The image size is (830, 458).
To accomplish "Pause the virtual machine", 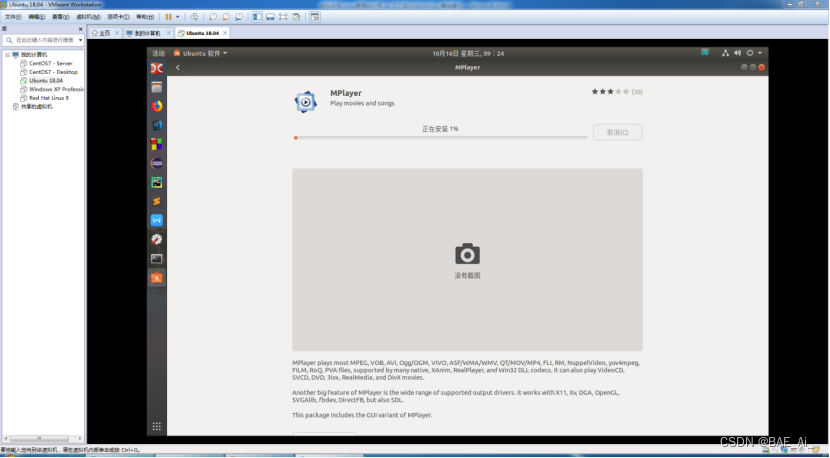I will point(168,17).
